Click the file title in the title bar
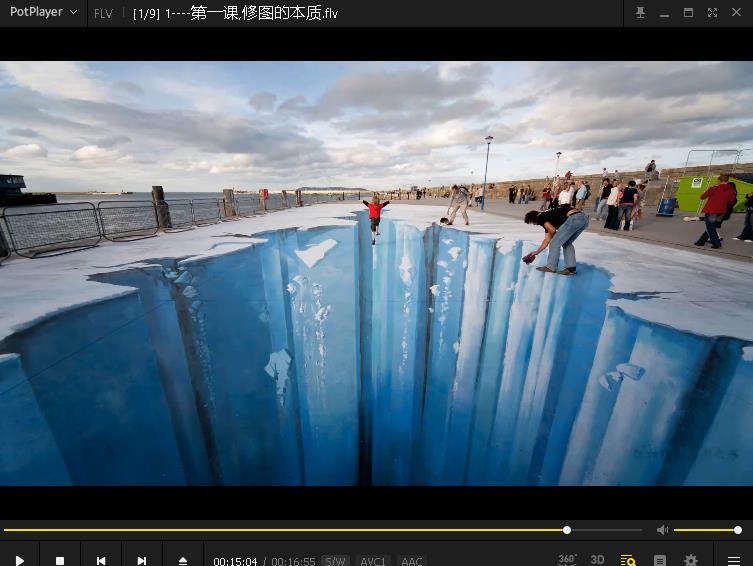Screen dimensions: 753x566 235,13
